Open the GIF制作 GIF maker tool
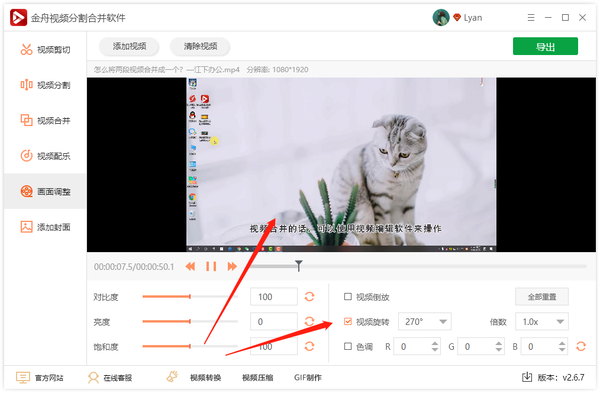The image size is (600, 393). (x=308, y=378)
